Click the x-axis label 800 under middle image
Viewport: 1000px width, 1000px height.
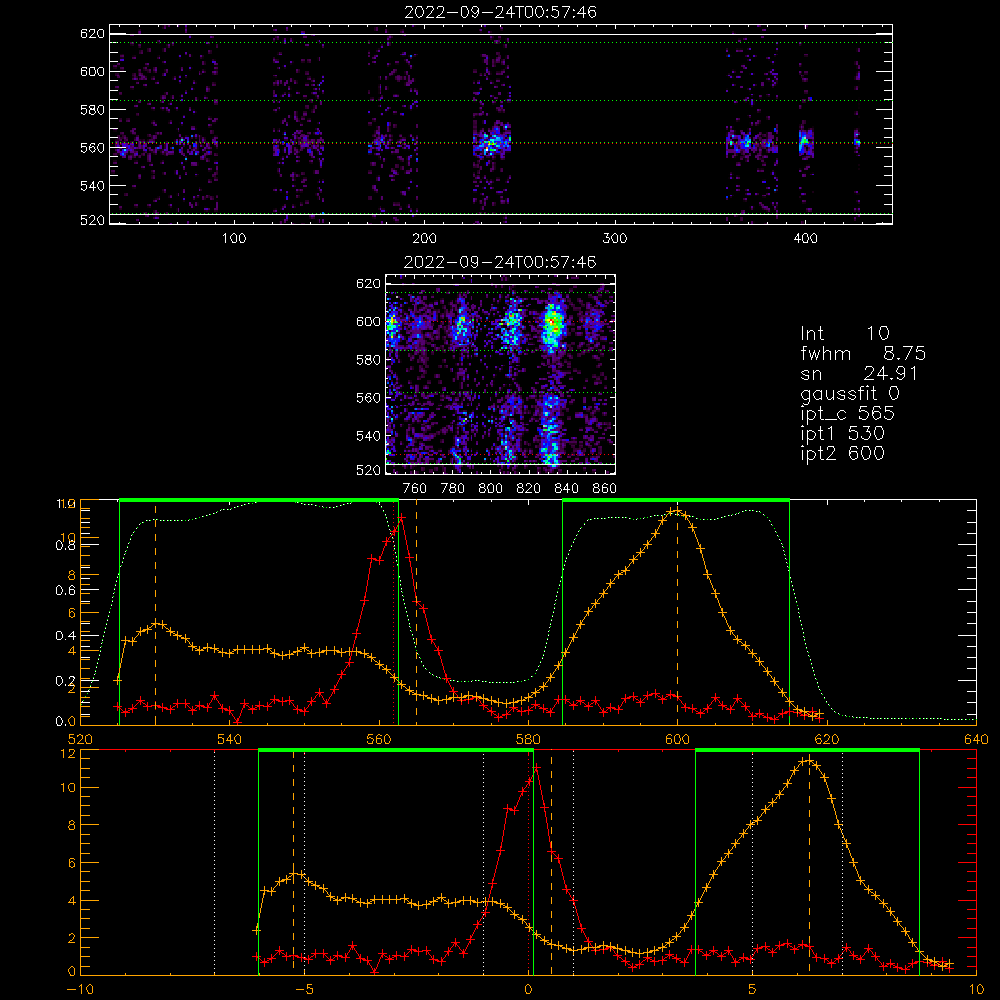point(490,489)
